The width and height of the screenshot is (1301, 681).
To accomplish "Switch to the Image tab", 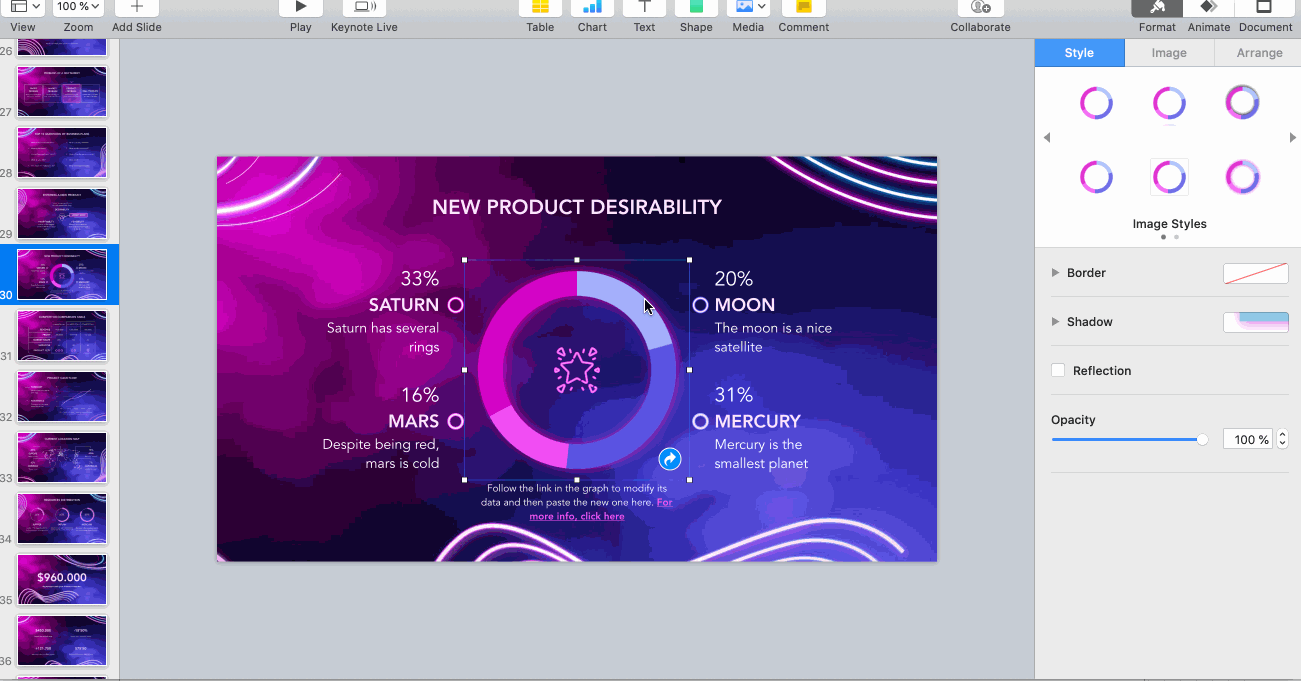I will pyautogui.click(x=1169, y=53).
